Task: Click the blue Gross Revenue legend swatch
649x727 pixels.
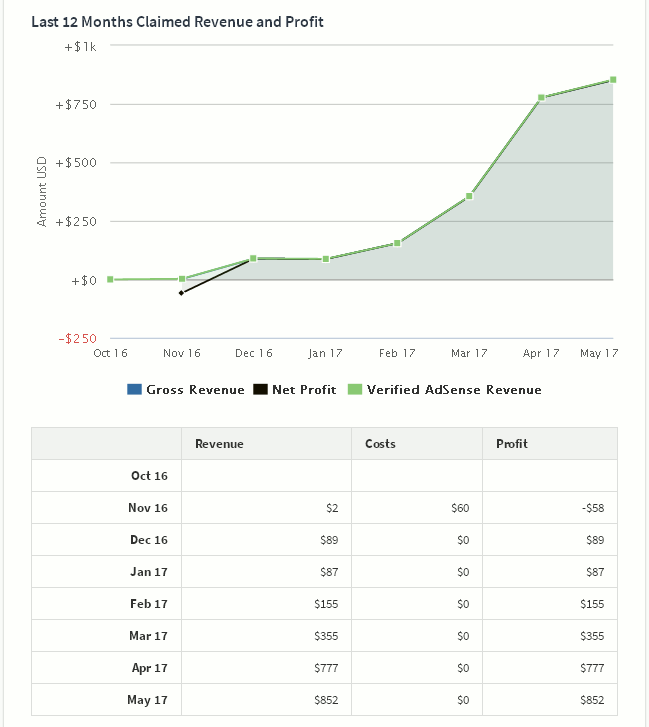Action: [134, 389]
